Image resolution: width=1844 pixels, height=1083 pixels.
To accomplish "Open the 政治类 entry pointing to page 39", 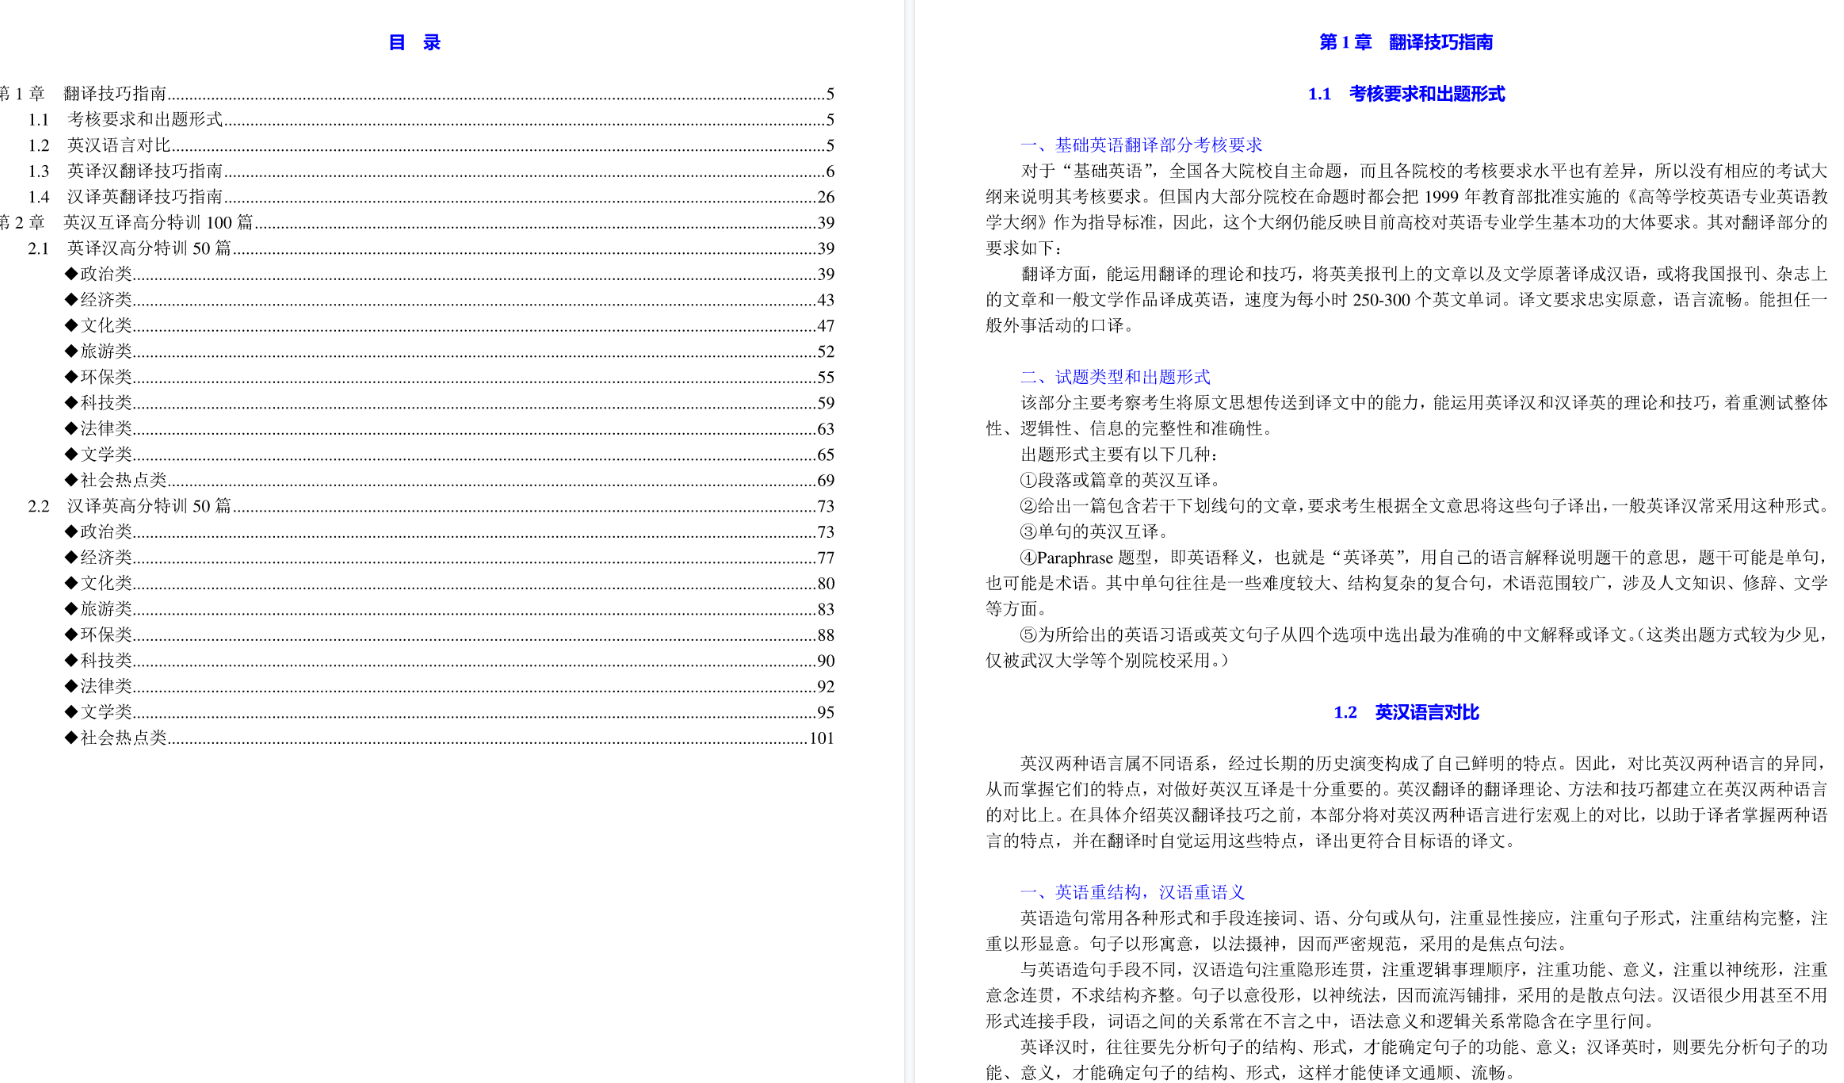I will tap(105, 275).
